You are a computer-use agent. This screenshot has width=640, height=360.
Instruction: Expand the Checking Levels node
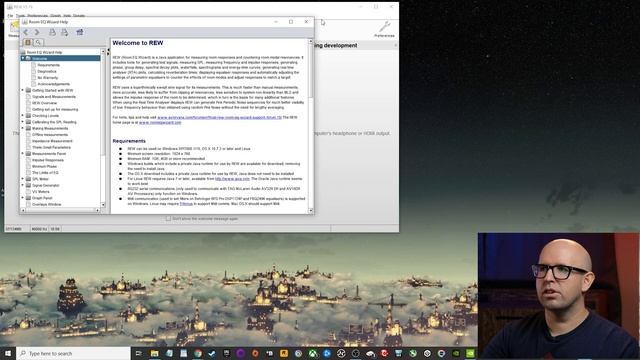click(x=23, y=116)
